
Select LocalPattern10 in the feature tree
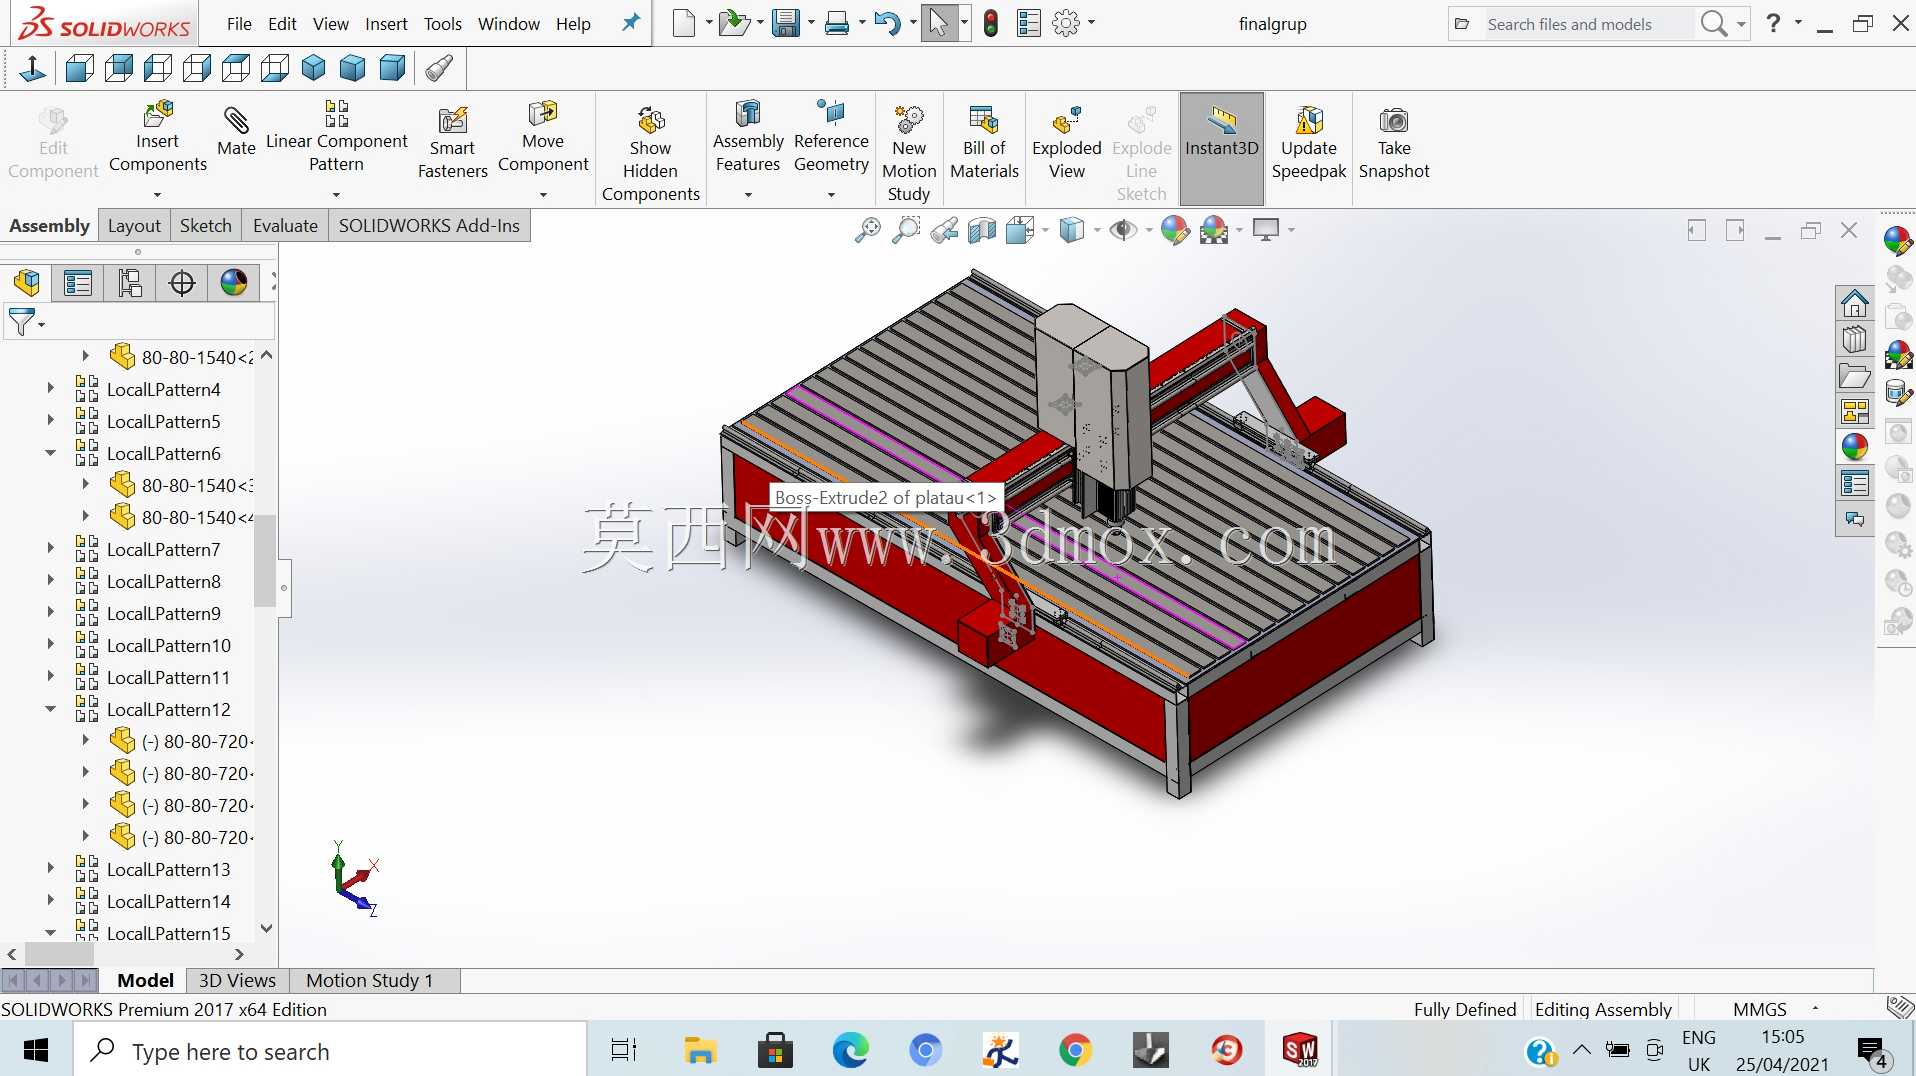pos(168,645)
